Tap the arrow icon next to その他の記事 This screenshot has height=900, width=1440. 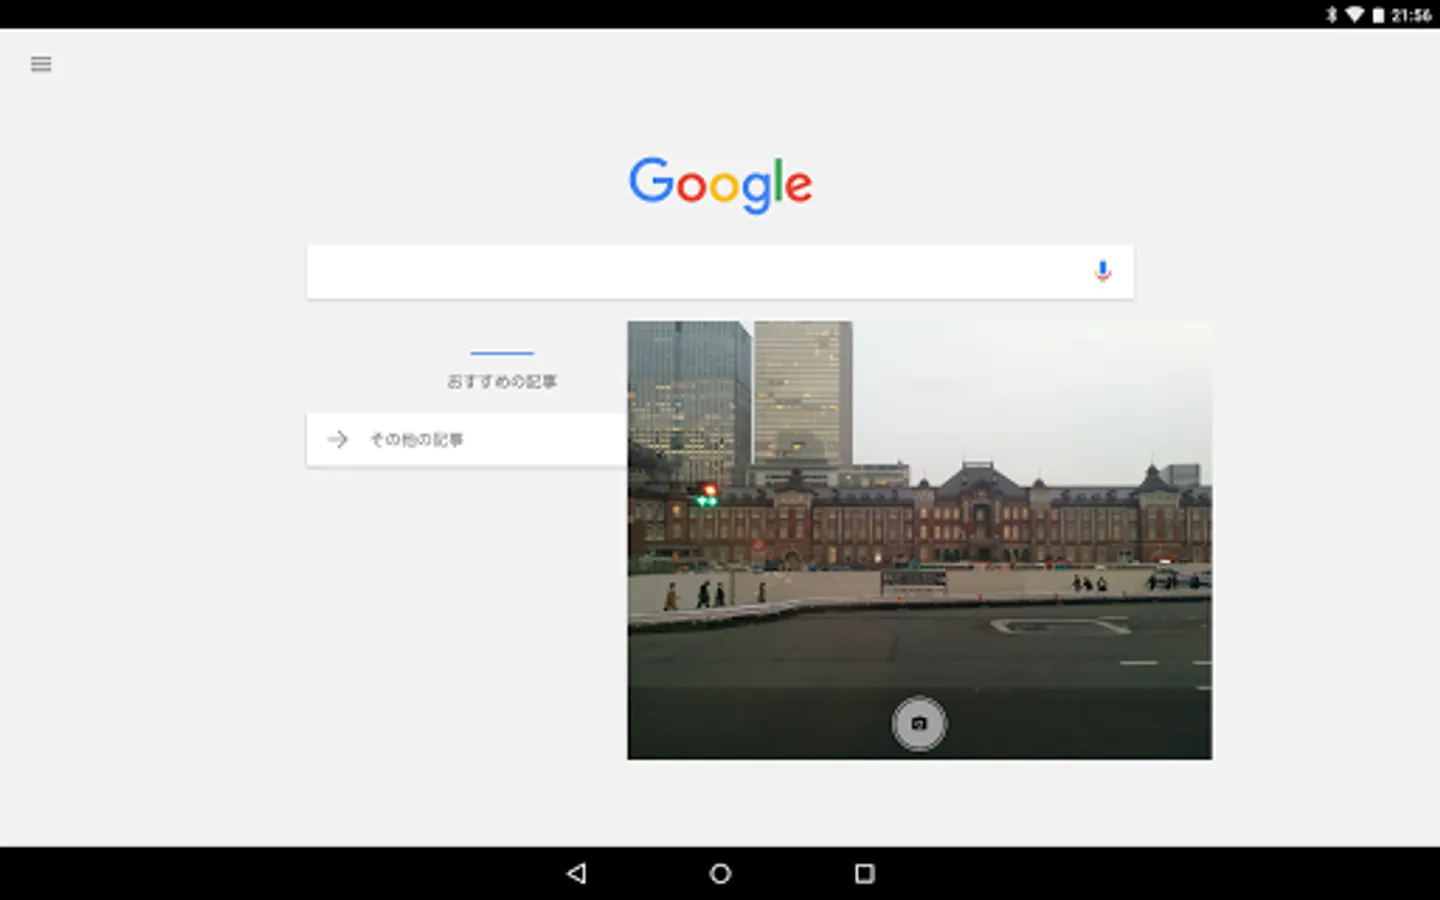(338, 439)
